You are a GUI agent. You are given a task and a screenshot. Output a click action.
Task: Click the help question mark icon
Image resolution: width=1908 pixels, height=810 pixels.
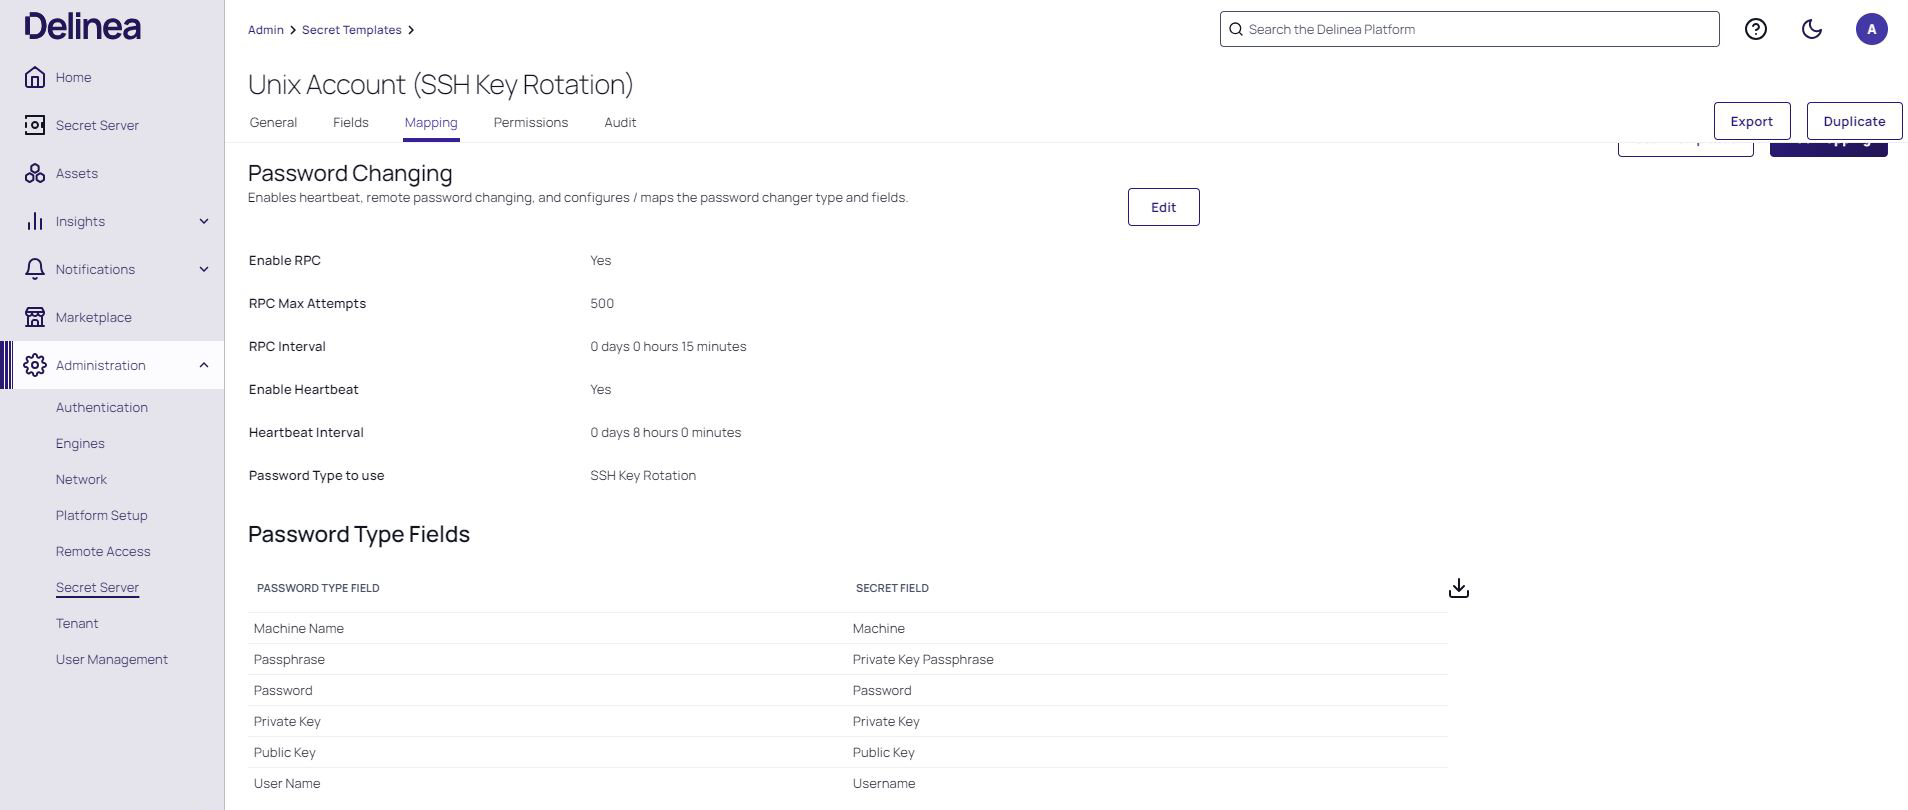[x=1755, y=30]
